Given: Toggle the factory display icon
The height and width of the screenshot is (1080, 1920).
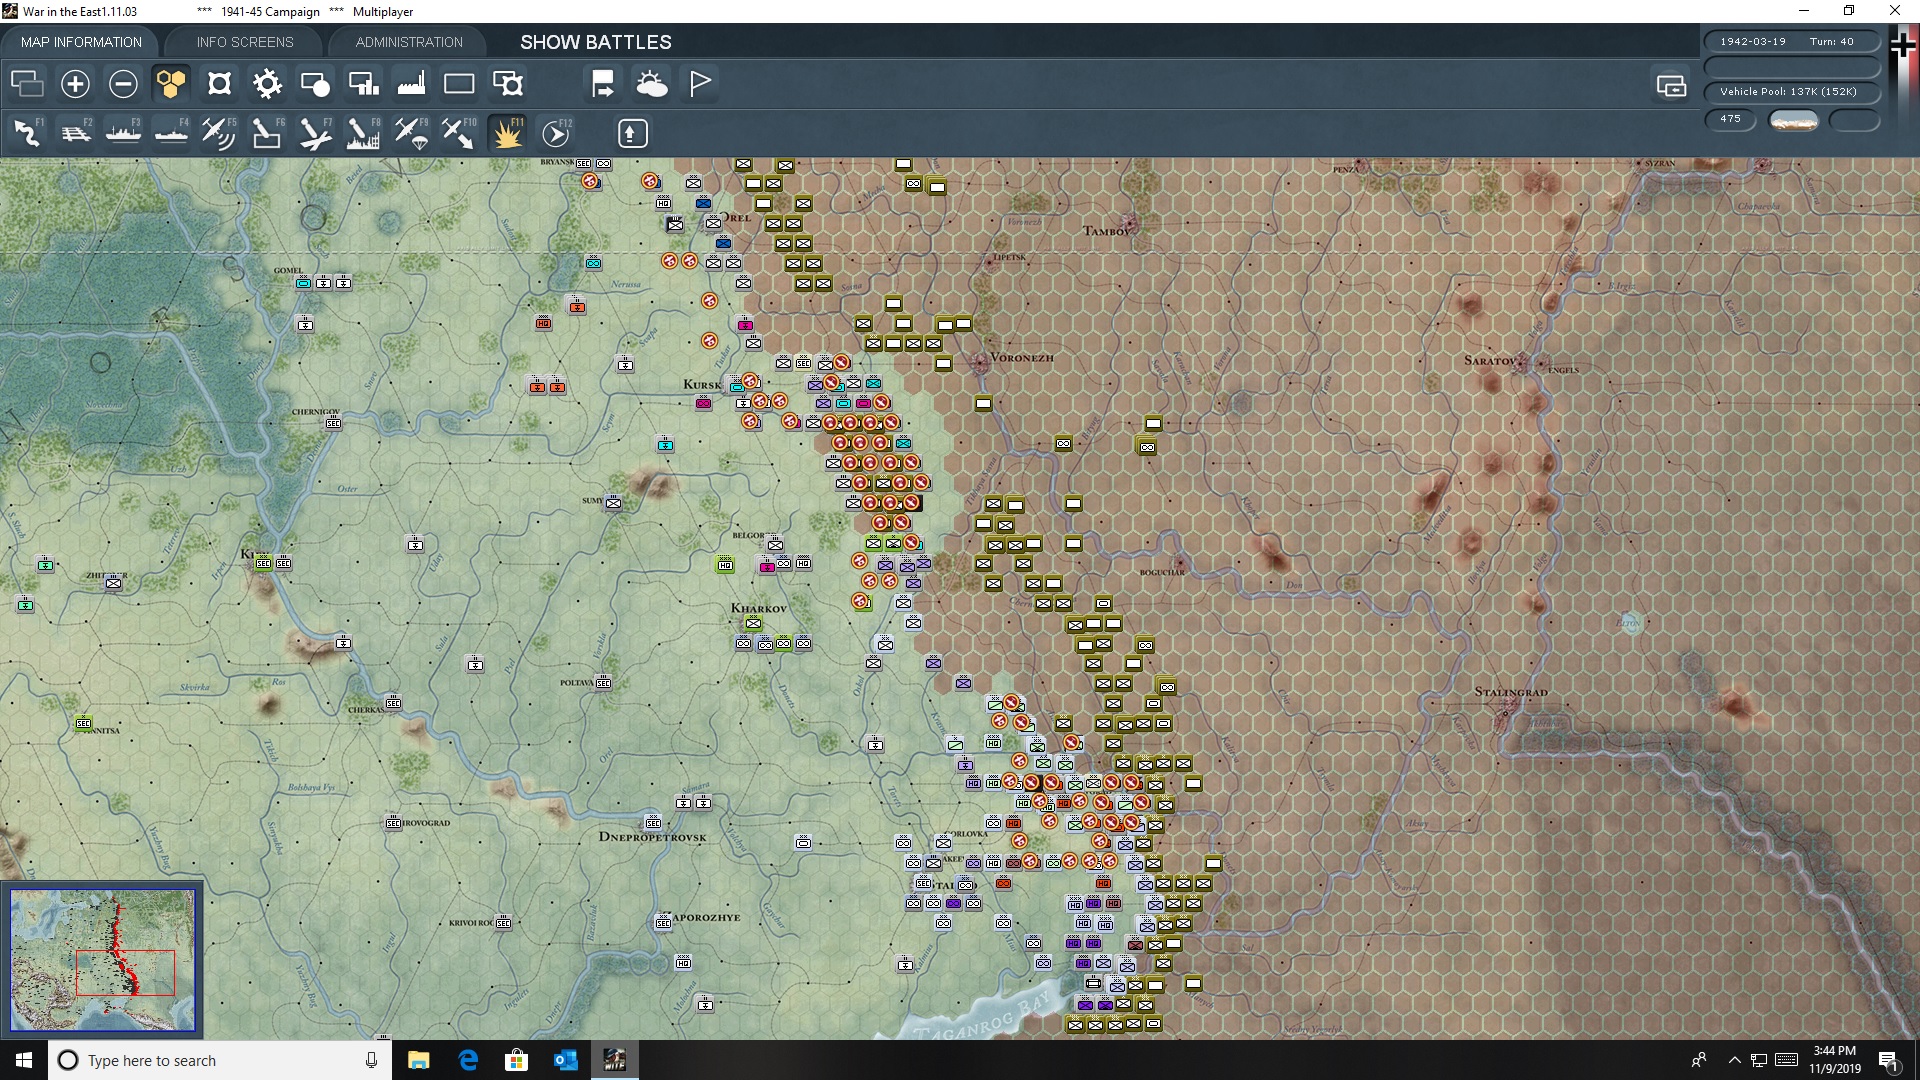Looking at the screenshot, I should pos(411,84).
